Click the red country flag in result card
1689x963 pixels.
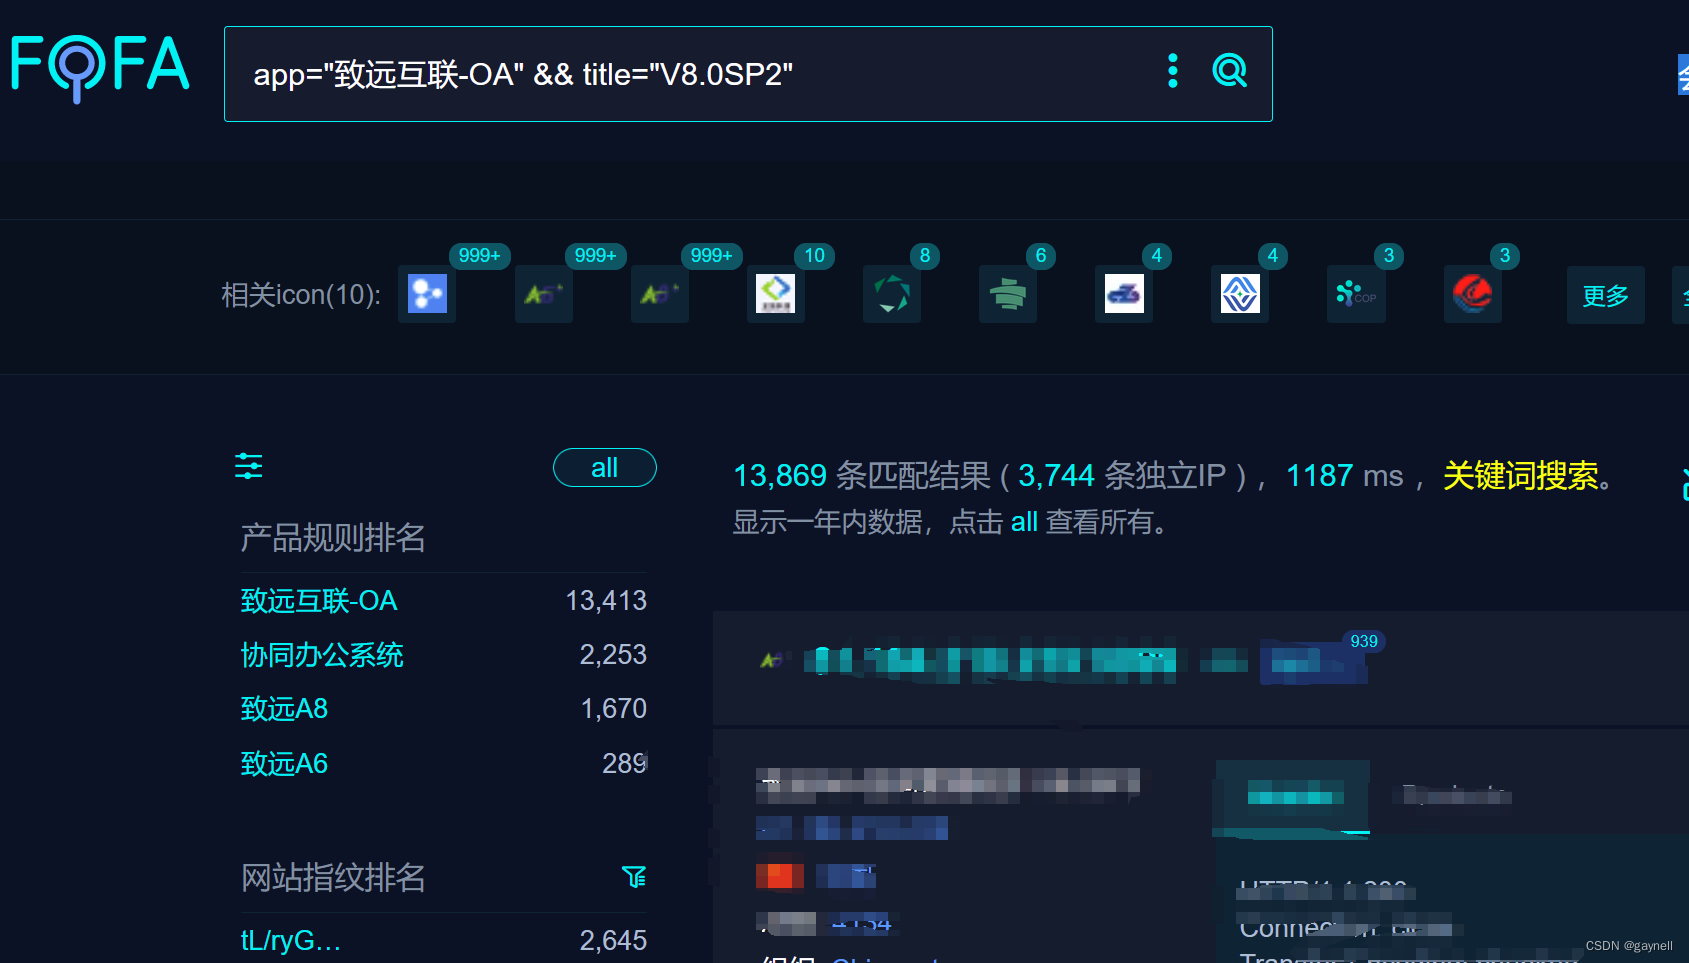click(780, 876)
